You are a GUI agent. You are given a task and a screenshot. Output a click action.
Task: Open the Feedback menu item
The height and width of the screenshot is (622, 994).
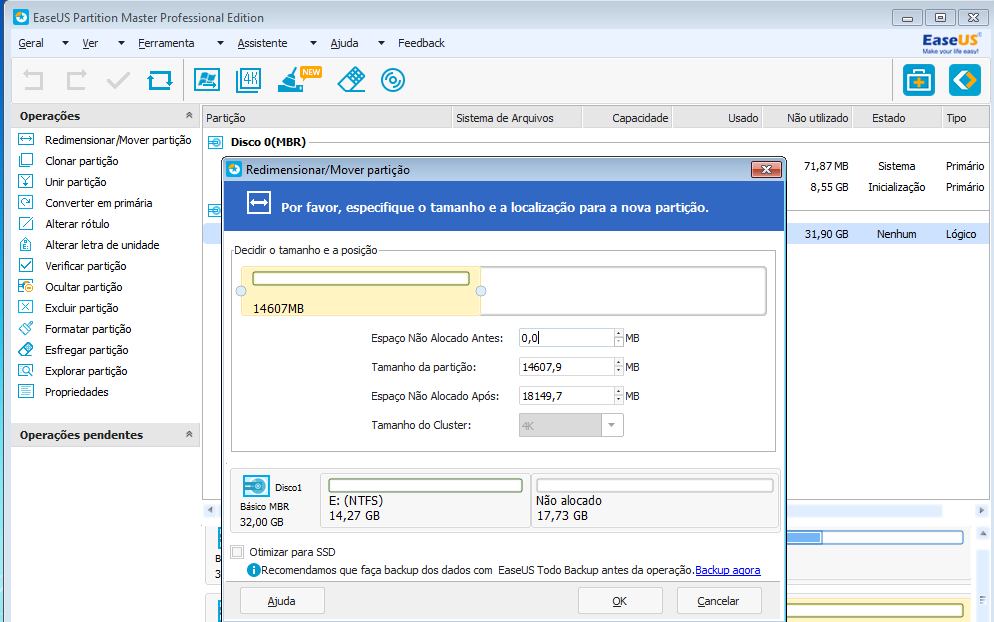[x=422, y=43]
